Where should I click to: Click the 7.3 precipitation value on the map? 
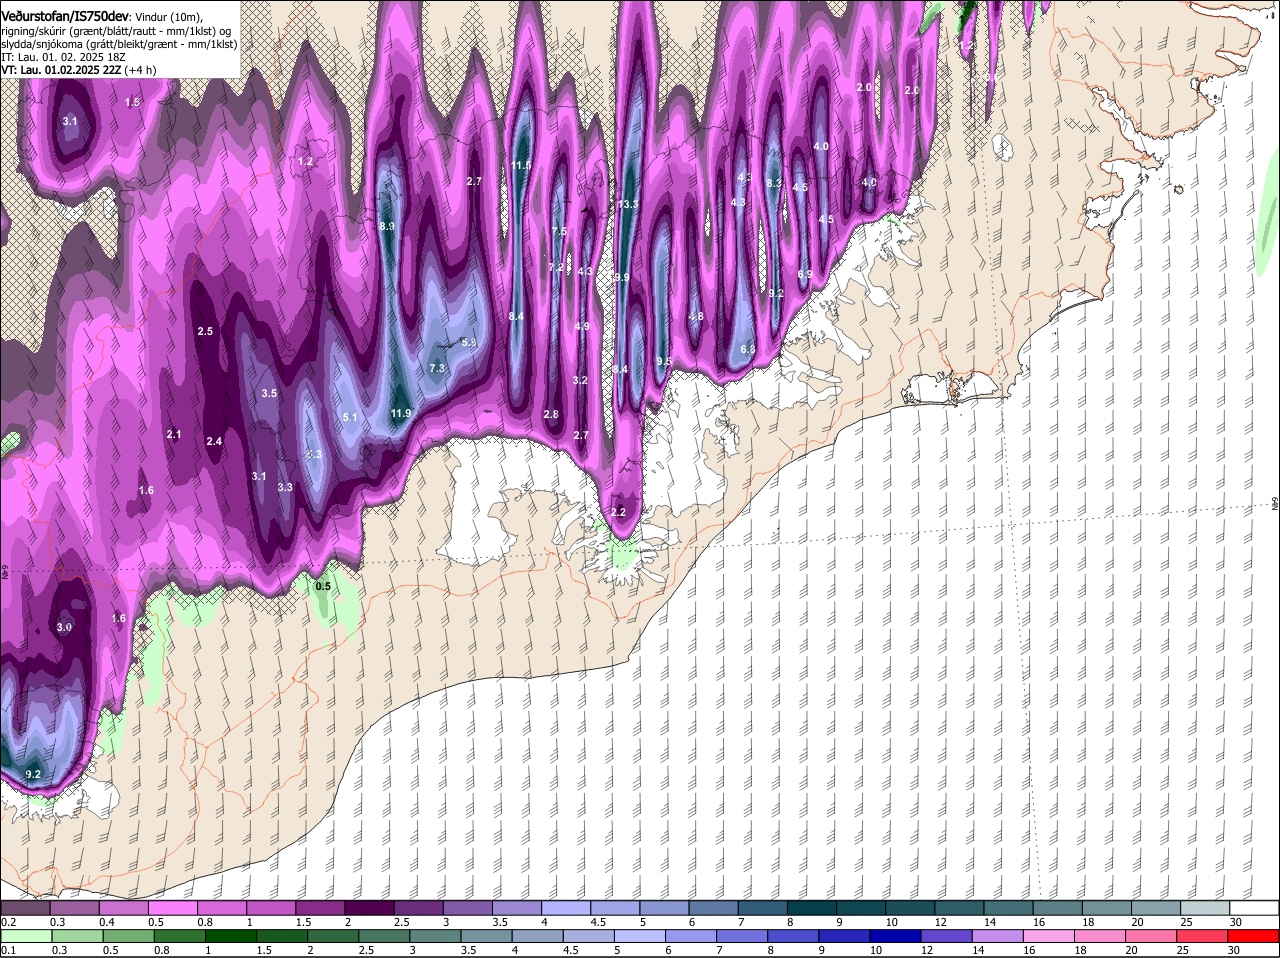pyautogui.click(x=437, y=368)
